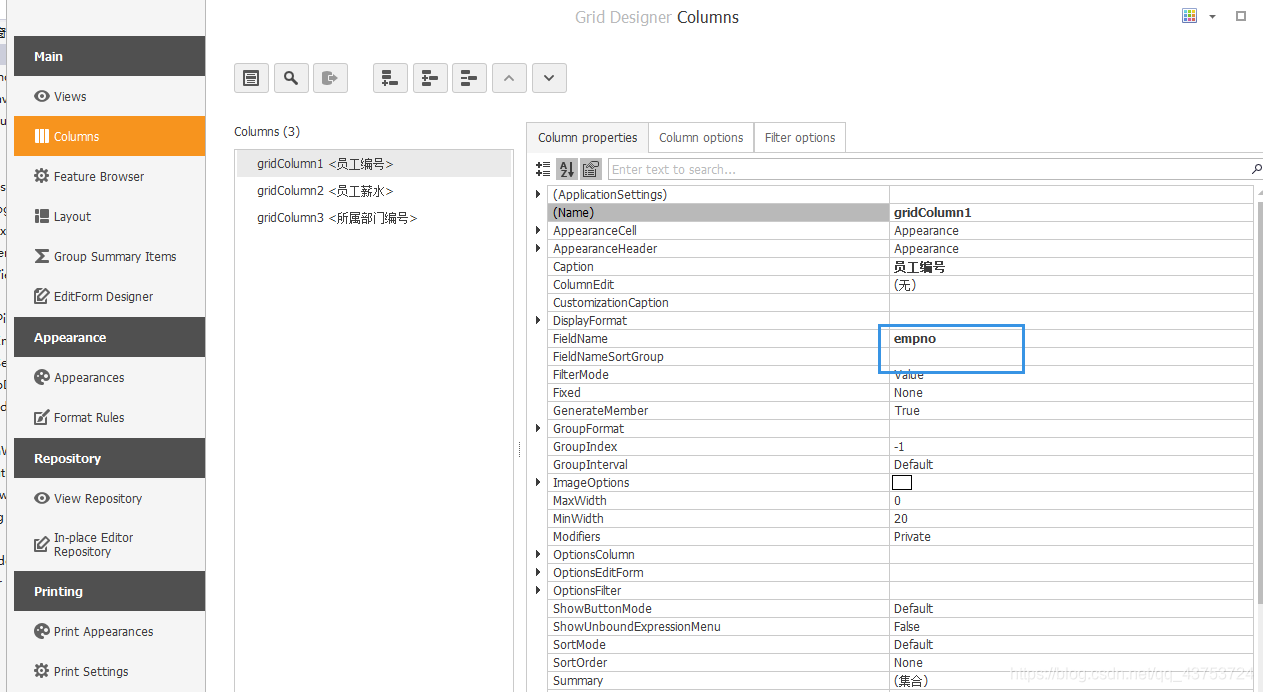Screen dimensions: 1263x692
Task: Click the column chooser toolbar icon
Action: pyautogui.click(x=251, y=78)
